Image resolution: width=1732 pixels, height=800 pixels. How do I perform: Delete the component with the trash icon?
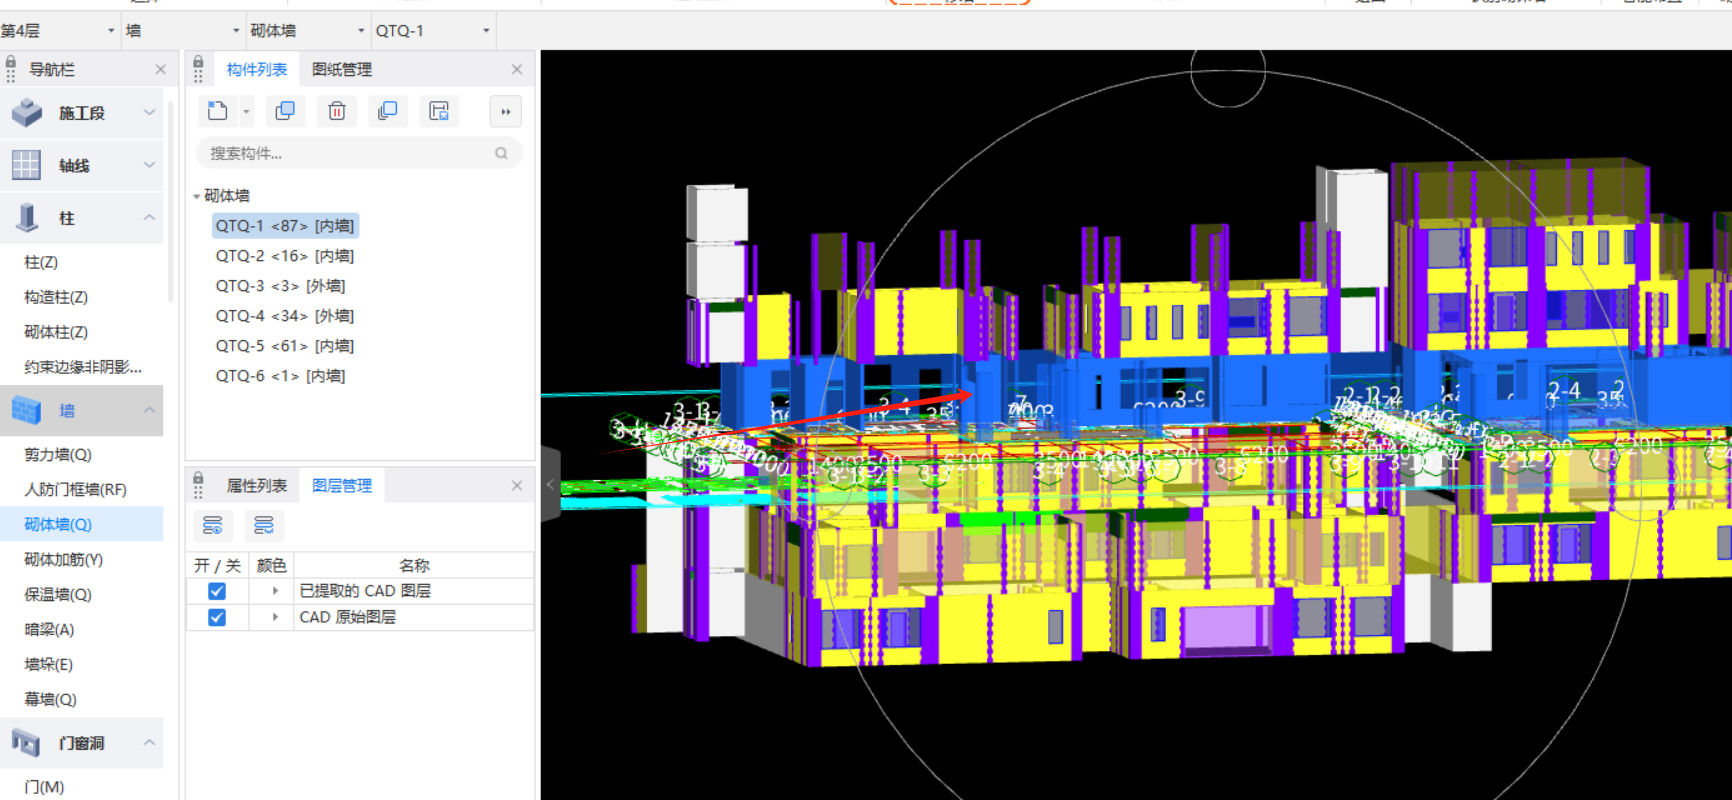(337, 111)
